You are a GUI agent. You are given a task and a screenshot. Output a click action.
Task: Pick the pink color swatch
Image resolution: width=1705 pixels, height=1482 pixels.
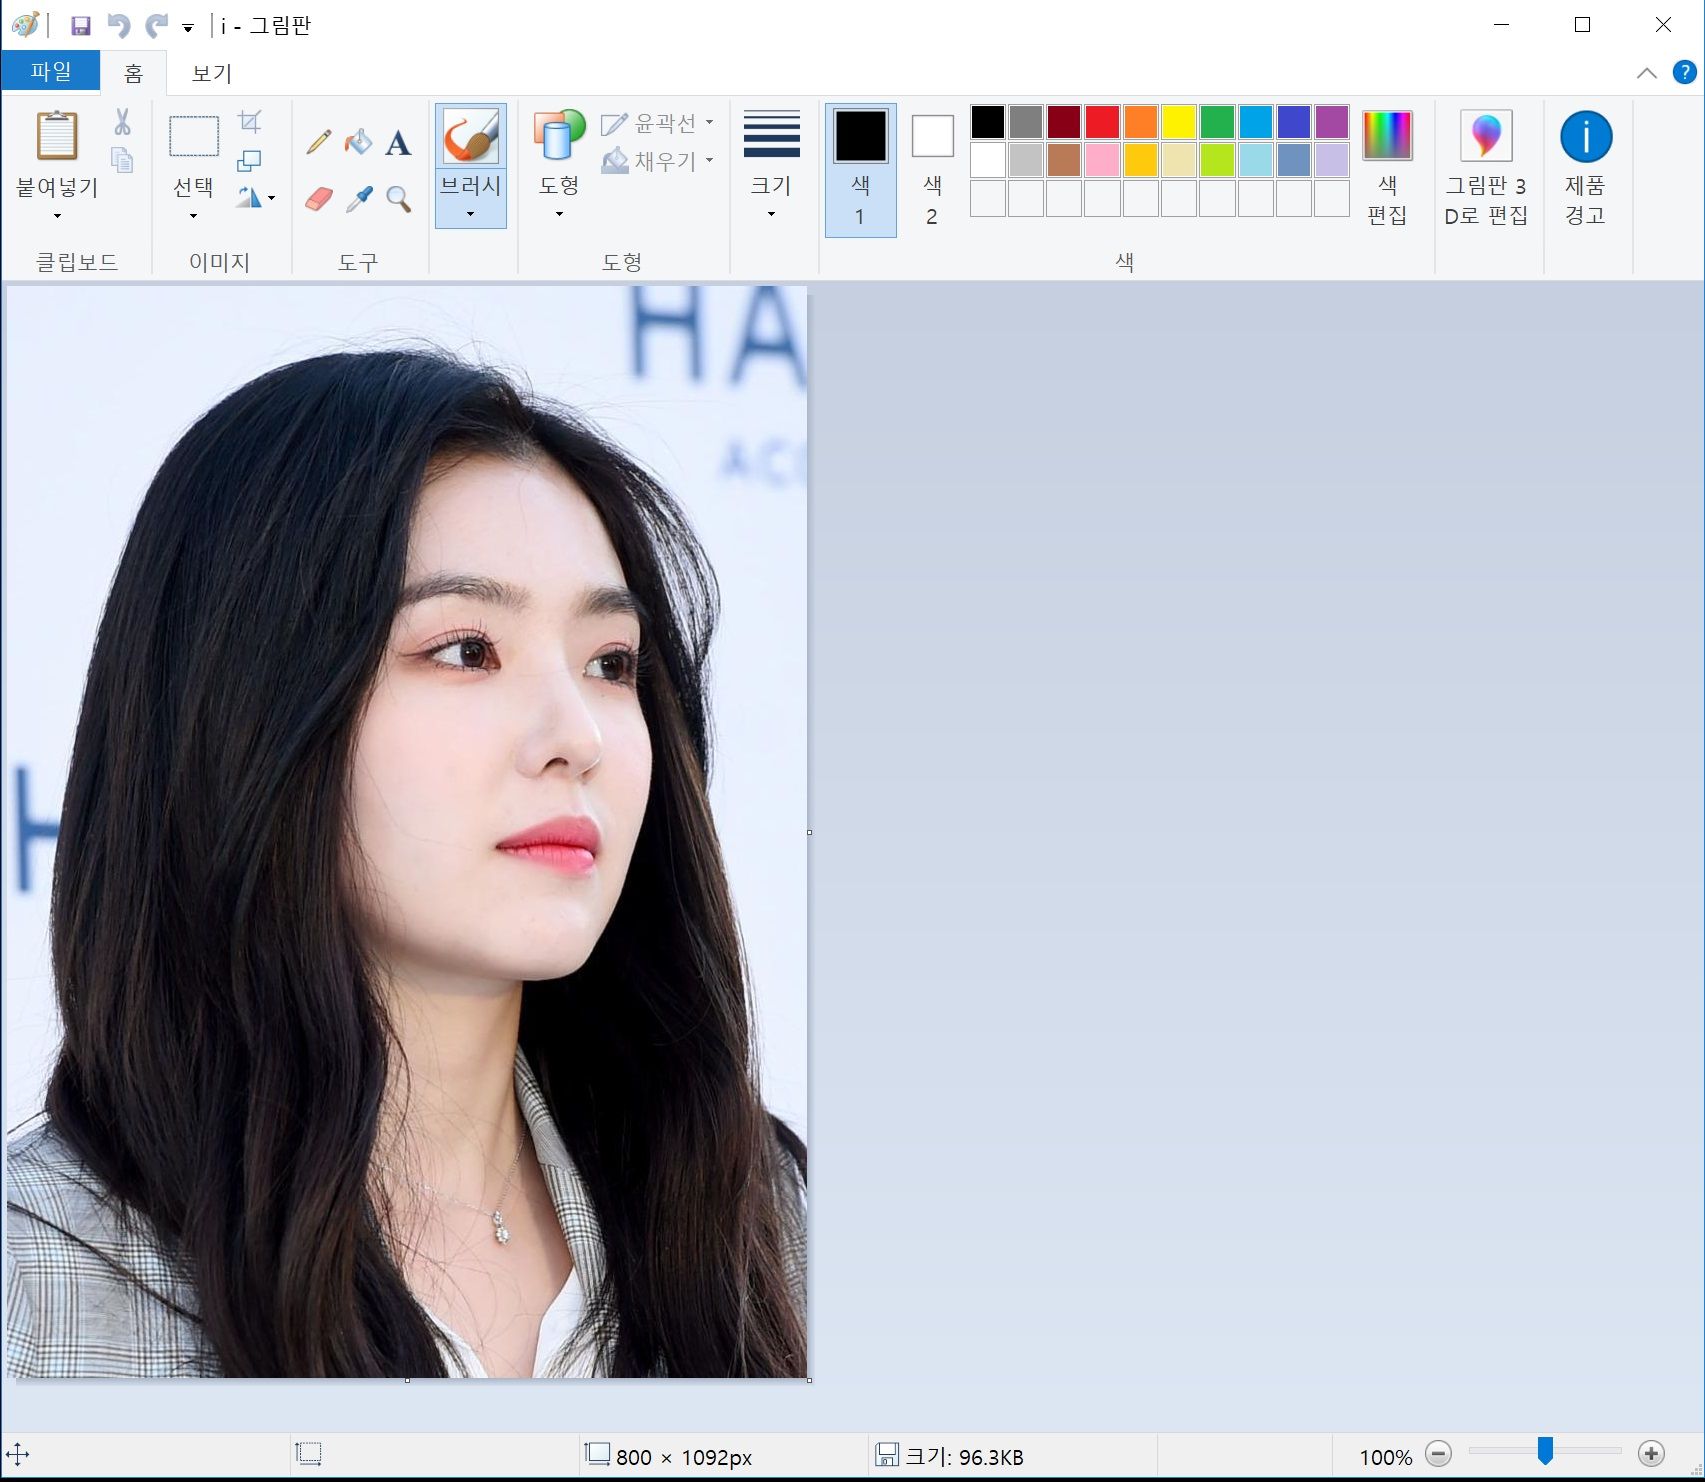[1102, 160]
